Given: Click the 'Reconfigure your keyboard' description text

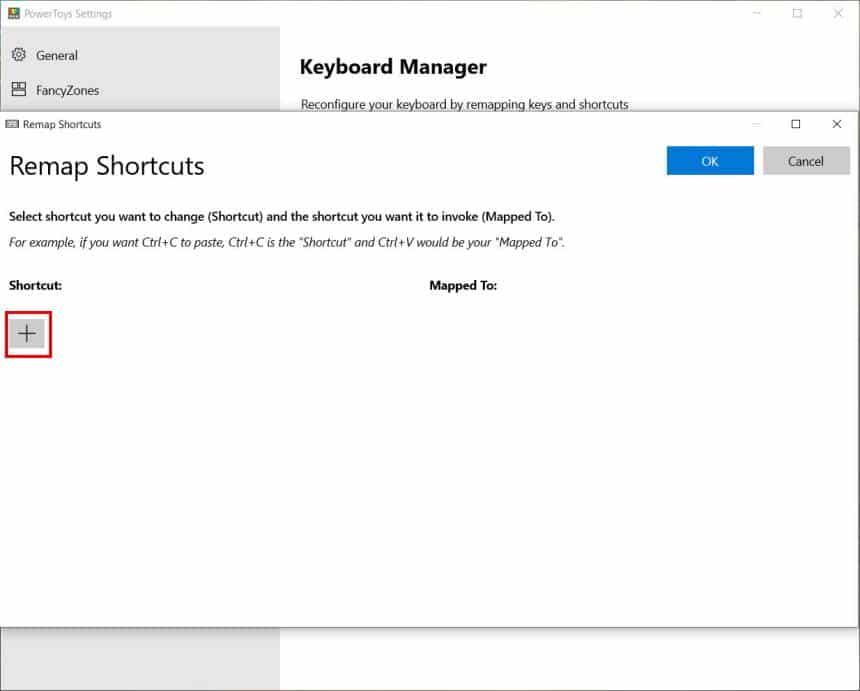Looking at the screenshot, I should click(465, 104).
